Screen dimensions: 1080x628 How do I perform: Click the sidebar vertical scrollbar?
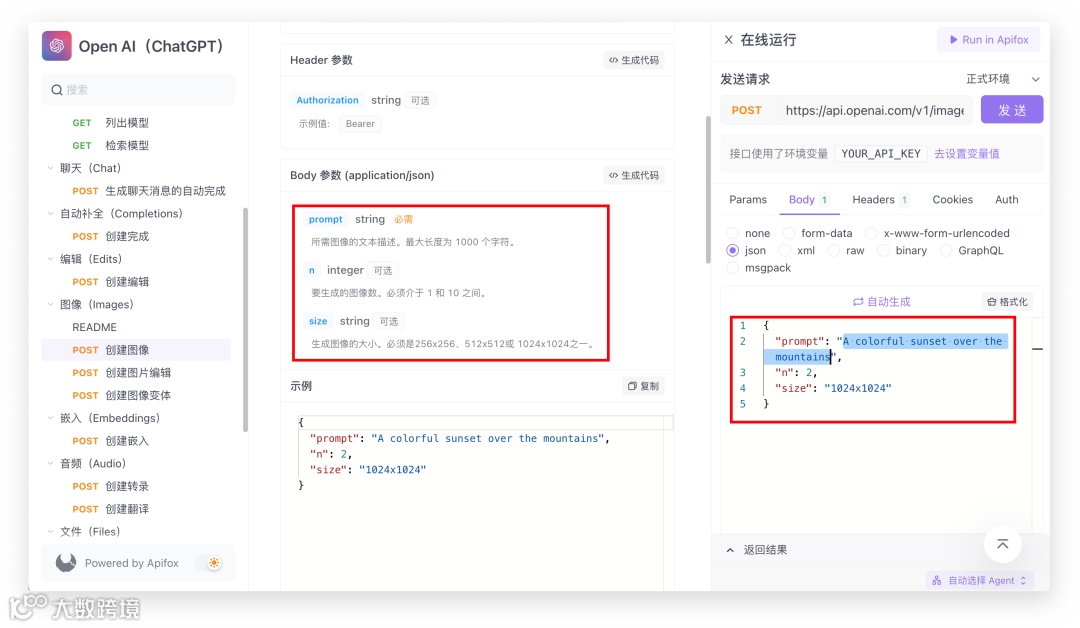(x=245, y=320)
